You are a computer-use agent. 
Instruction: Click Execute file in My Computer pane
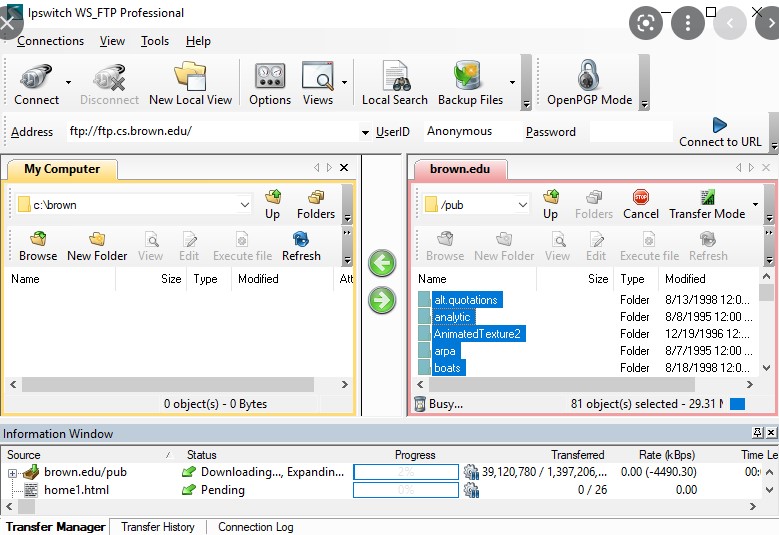(242, 246)
